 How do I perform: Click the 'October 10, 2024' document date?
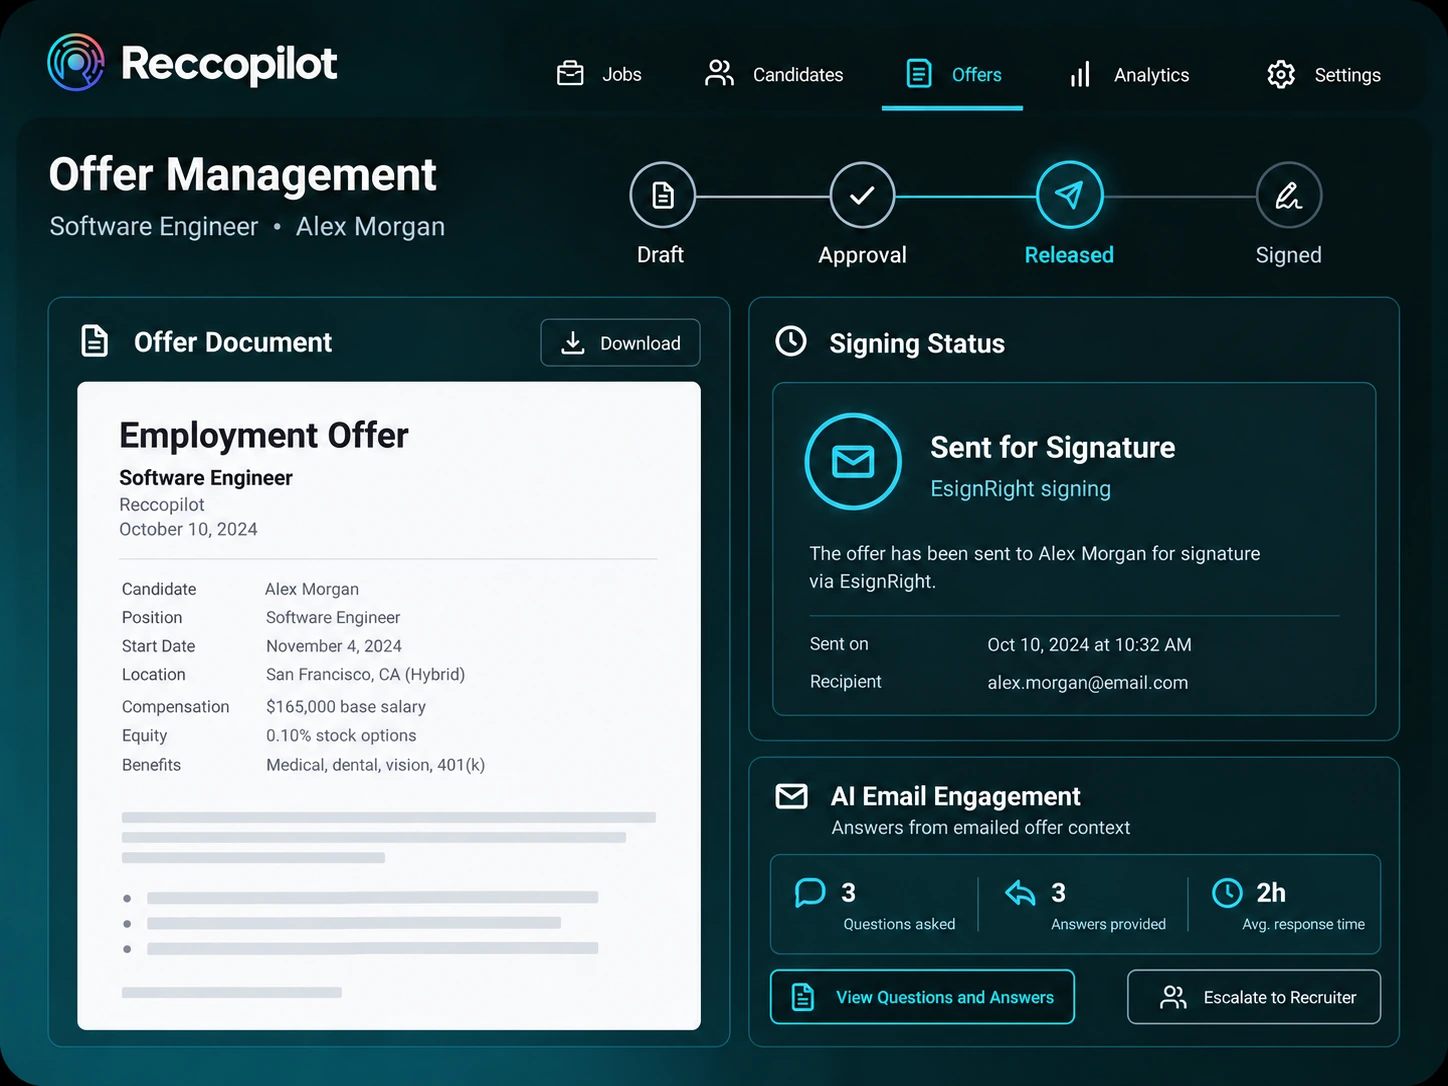click(188, 529)
